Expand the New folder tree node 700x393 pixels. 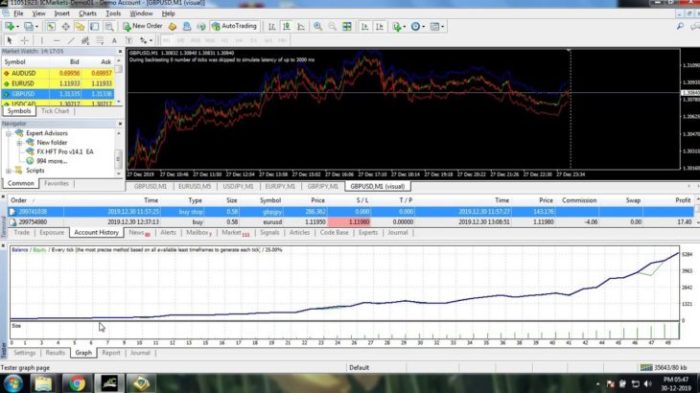(x=19, y=142)
